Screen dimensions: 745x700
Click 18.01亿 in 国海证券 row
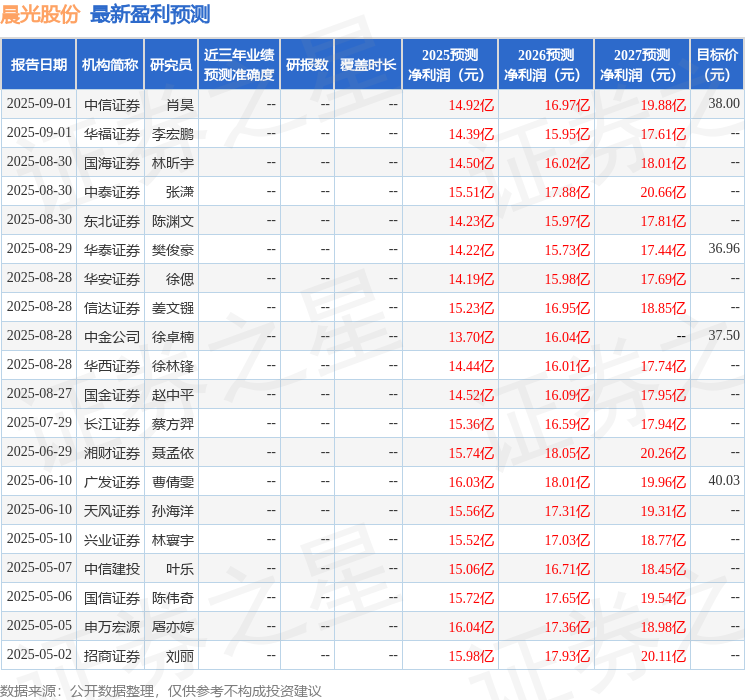tap(663, 163)
